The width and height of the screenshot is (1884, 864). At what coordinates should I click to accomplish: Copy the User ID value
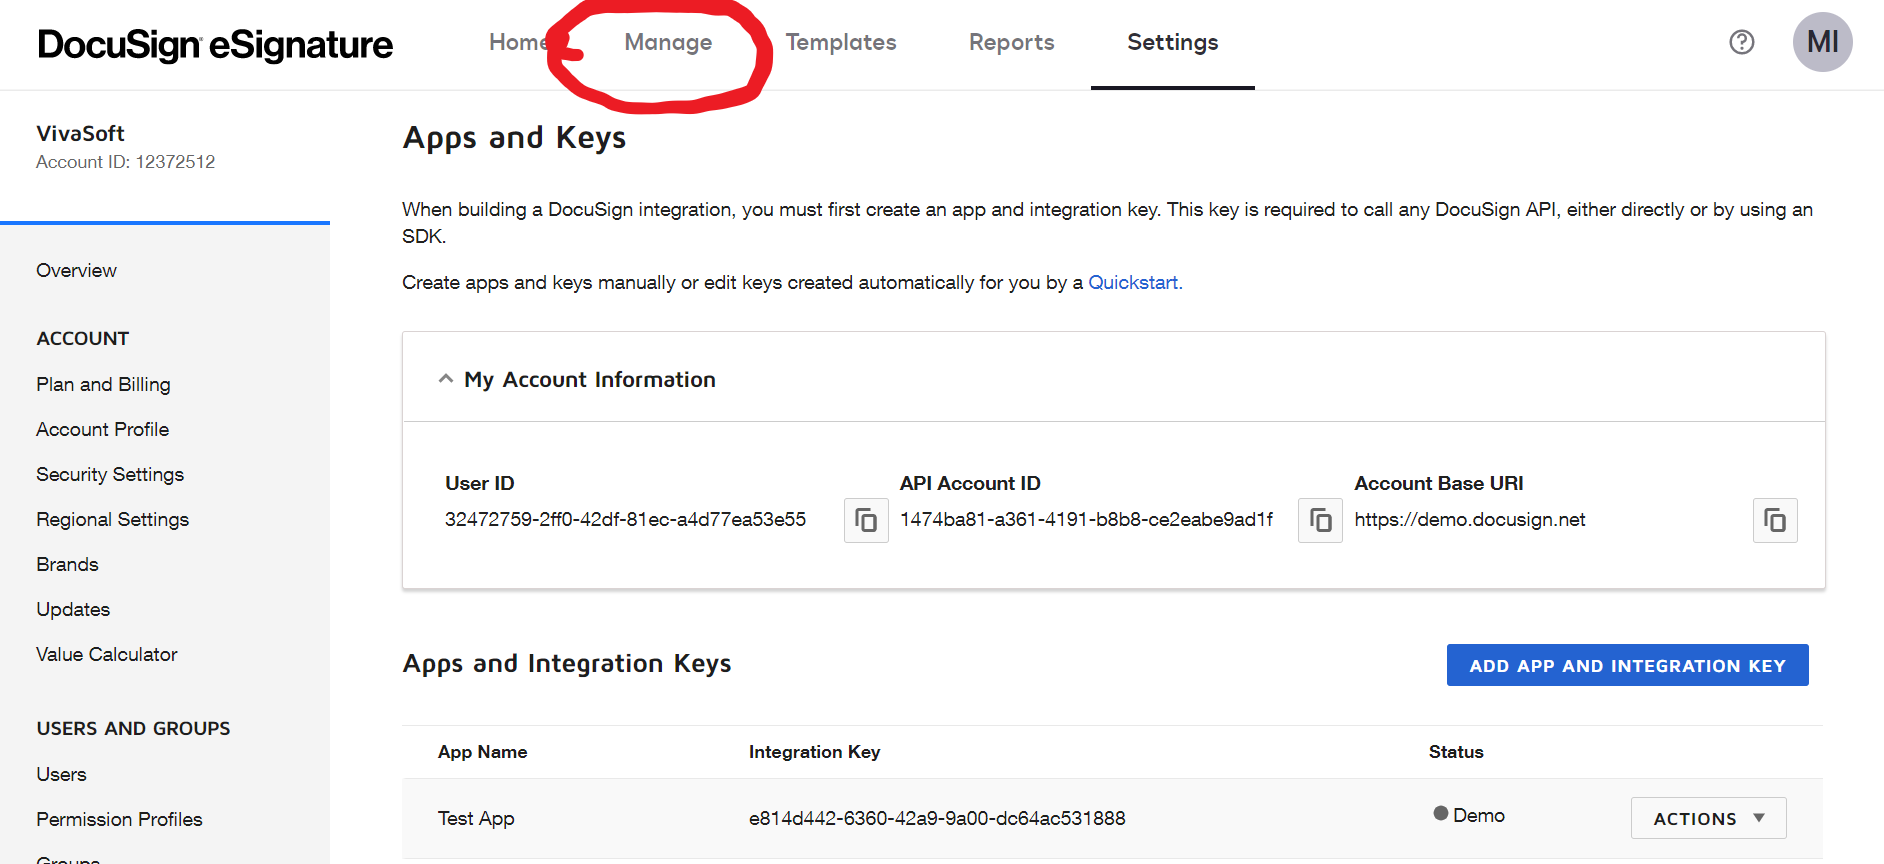pyautogui.click(x=865, y=520)
